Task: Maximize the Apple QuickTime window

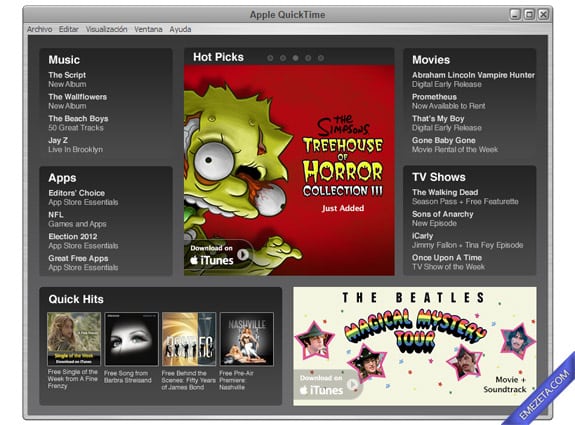Action: click(529, 14)
